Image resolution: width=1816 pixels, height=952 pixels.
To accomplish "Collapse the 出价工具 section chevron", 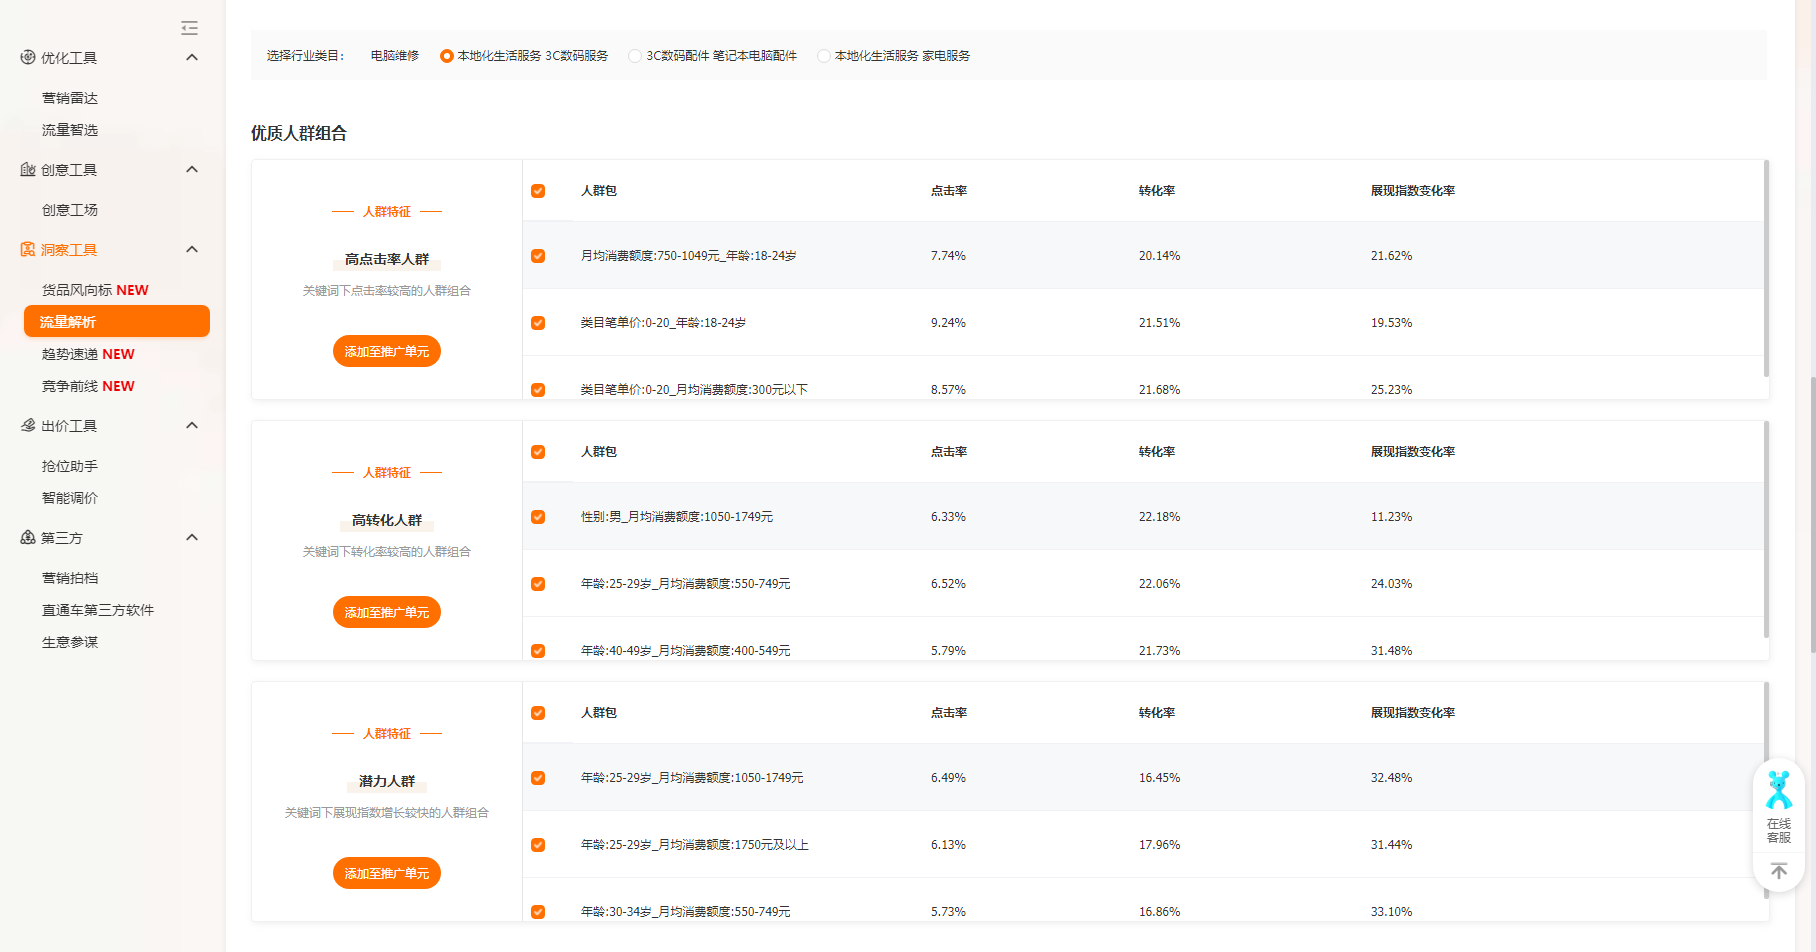I will pyautogui.click(x=192, y=426).
